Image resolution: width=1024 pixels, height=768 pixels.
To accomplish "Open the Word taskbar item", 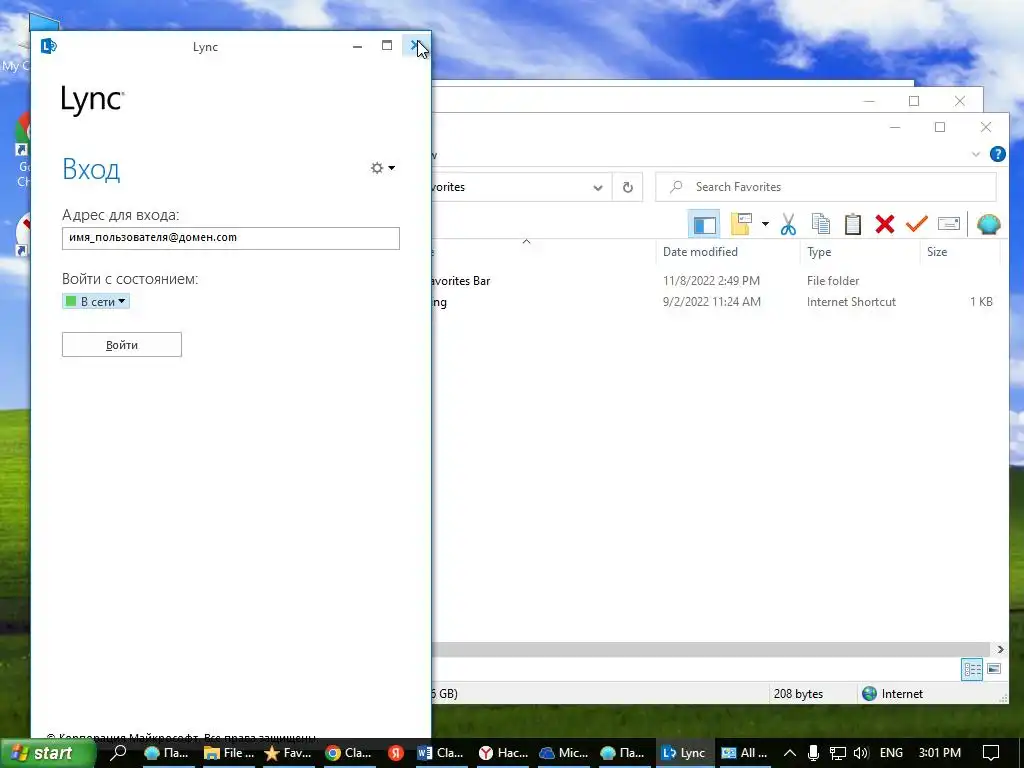I will [x=440, y=753].
